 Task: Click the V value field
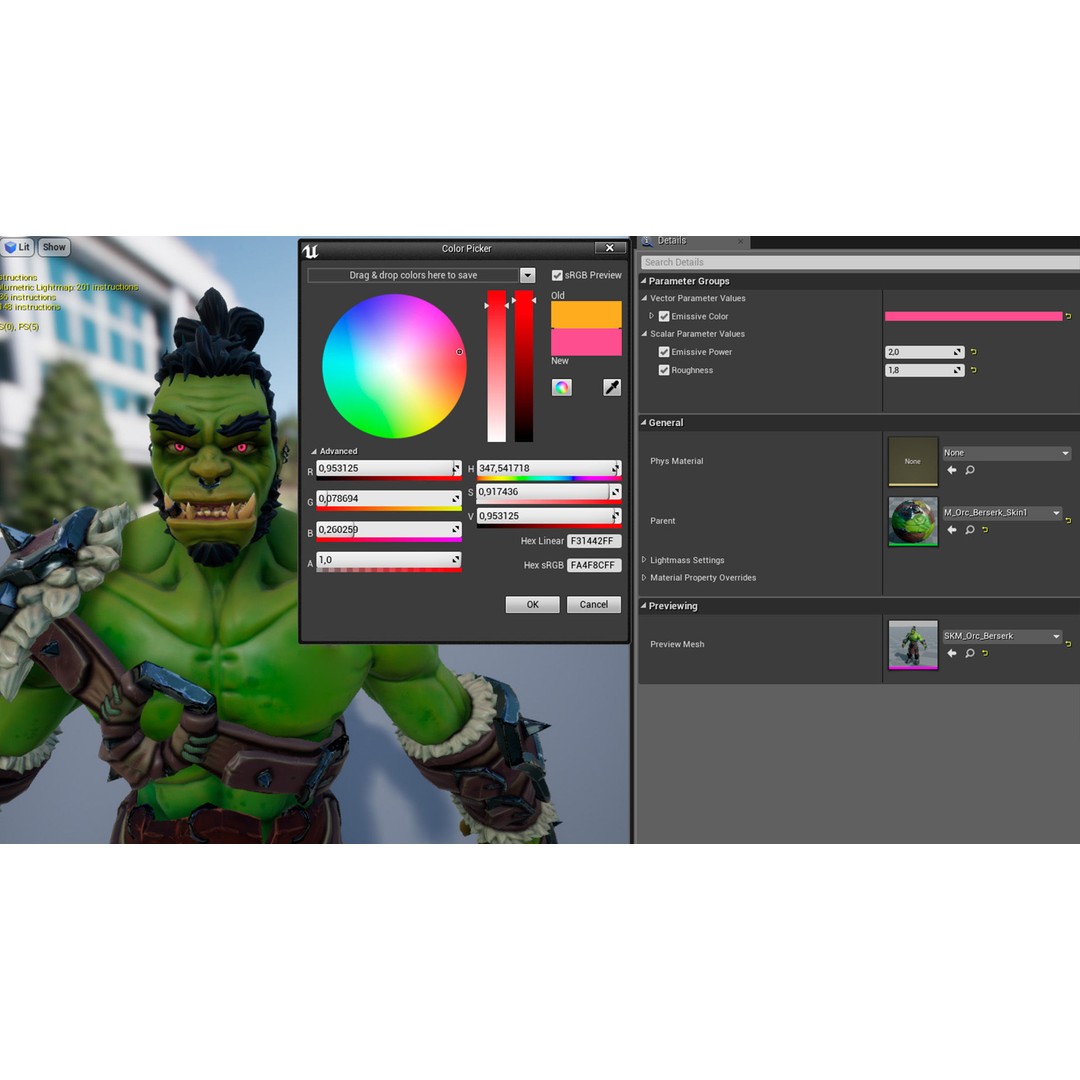[549, 516]
